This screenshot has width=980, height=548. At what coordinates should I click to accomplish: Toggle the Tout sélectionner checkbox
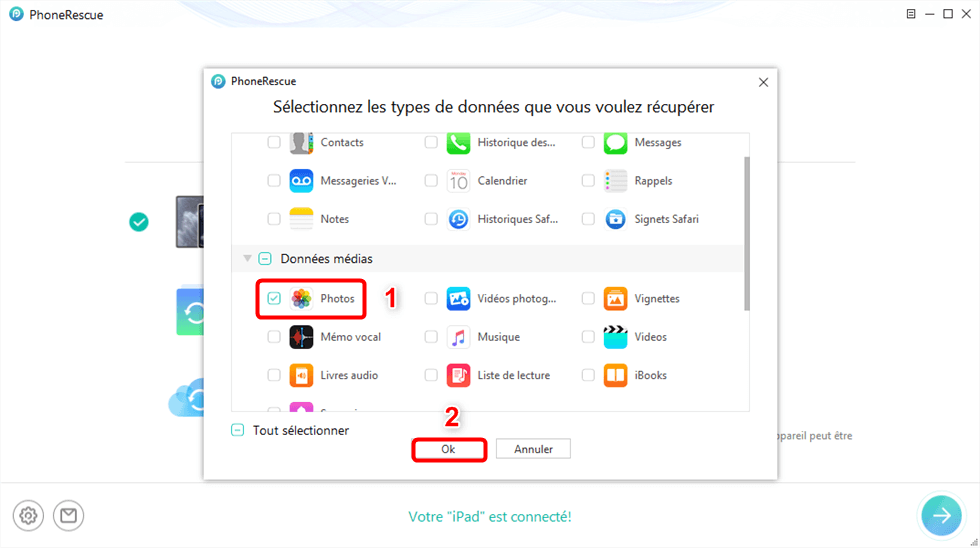[x=238, y=430]
